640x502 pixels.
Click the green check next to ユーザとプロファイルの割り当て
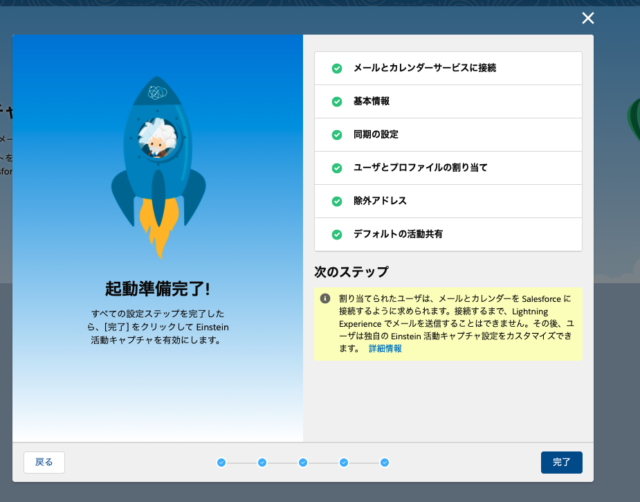(337, 168)
